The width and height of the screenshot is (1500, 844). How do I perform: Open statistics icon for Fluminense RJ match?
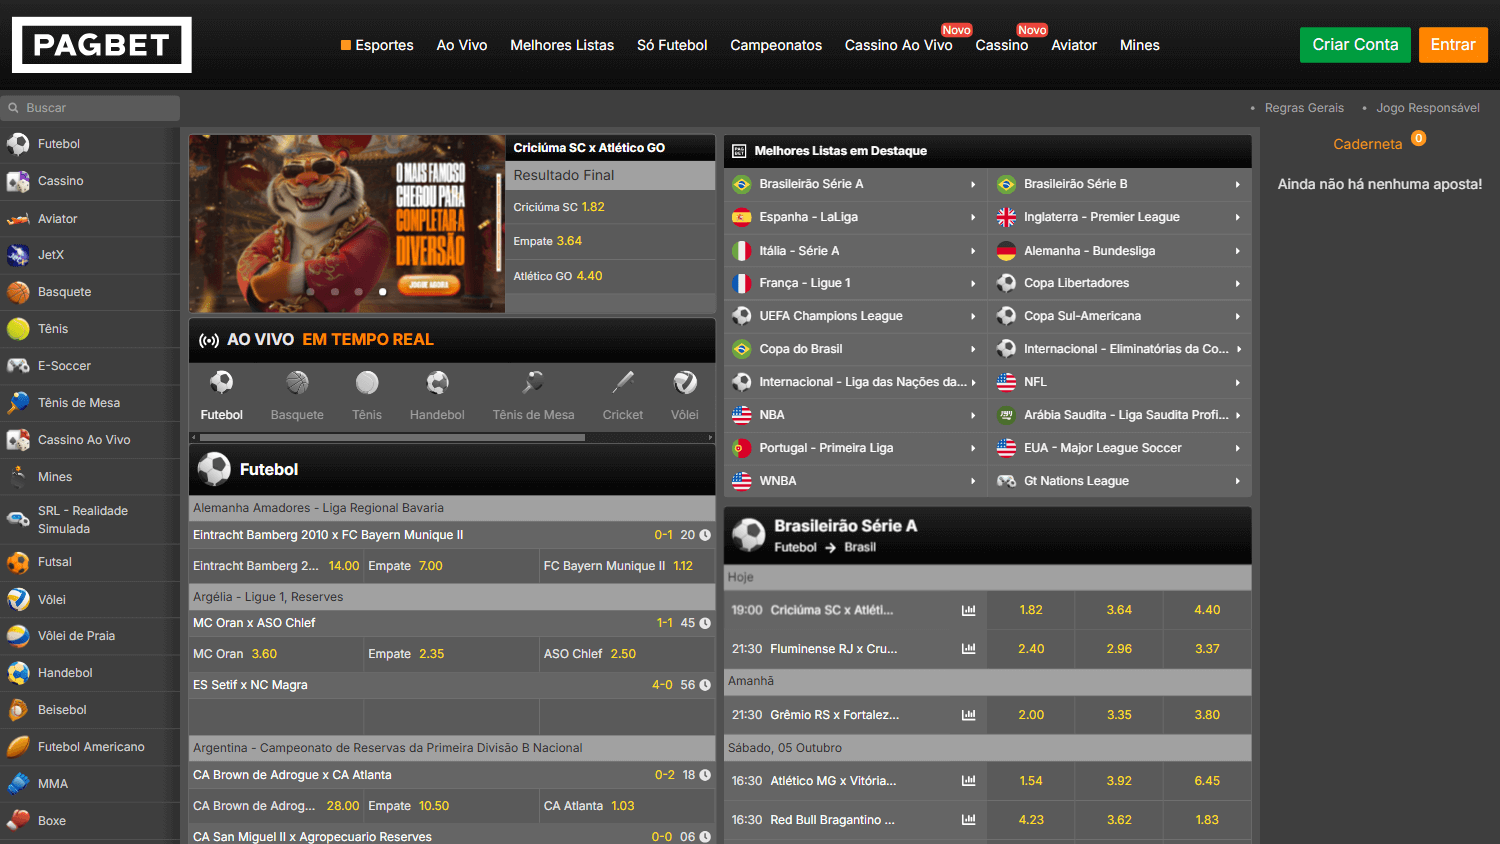point(968,649)
